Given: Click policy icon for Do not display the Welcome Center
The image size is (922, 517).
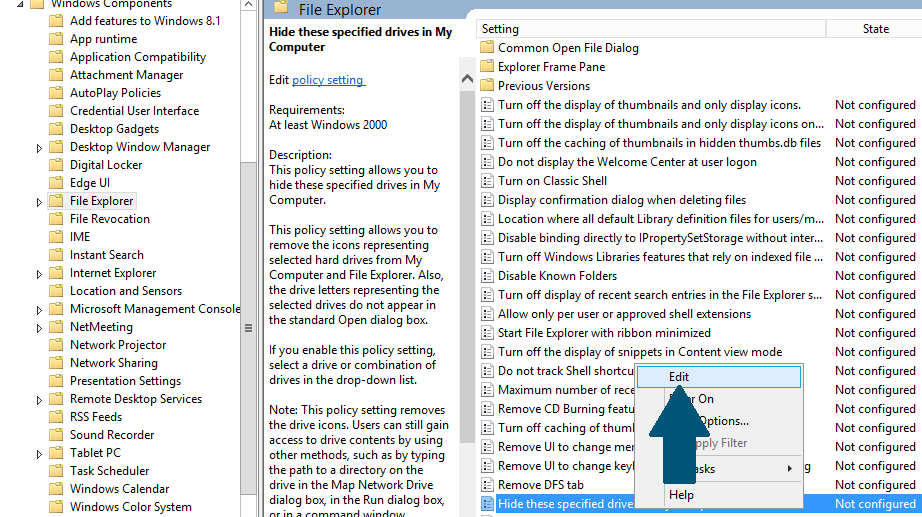Looking at the screenshot, I should click(487, 162).
